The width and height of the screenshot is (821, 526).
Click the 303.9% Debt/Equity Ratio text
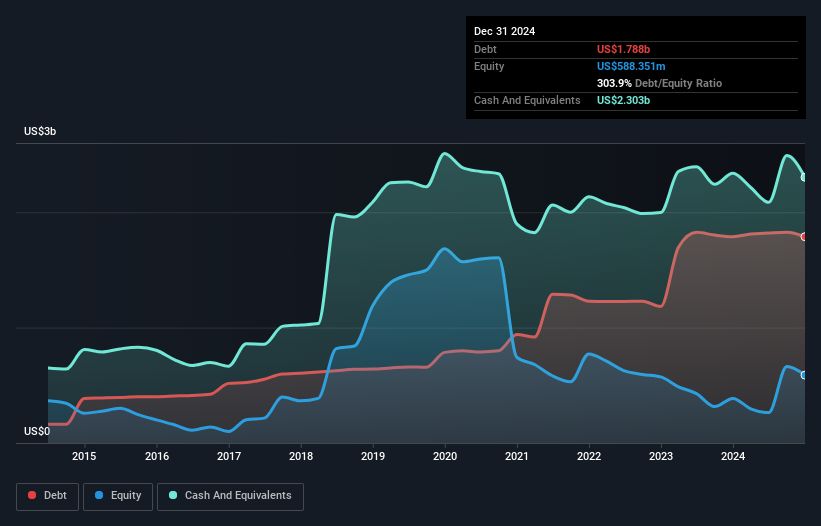tap(659, 83)
